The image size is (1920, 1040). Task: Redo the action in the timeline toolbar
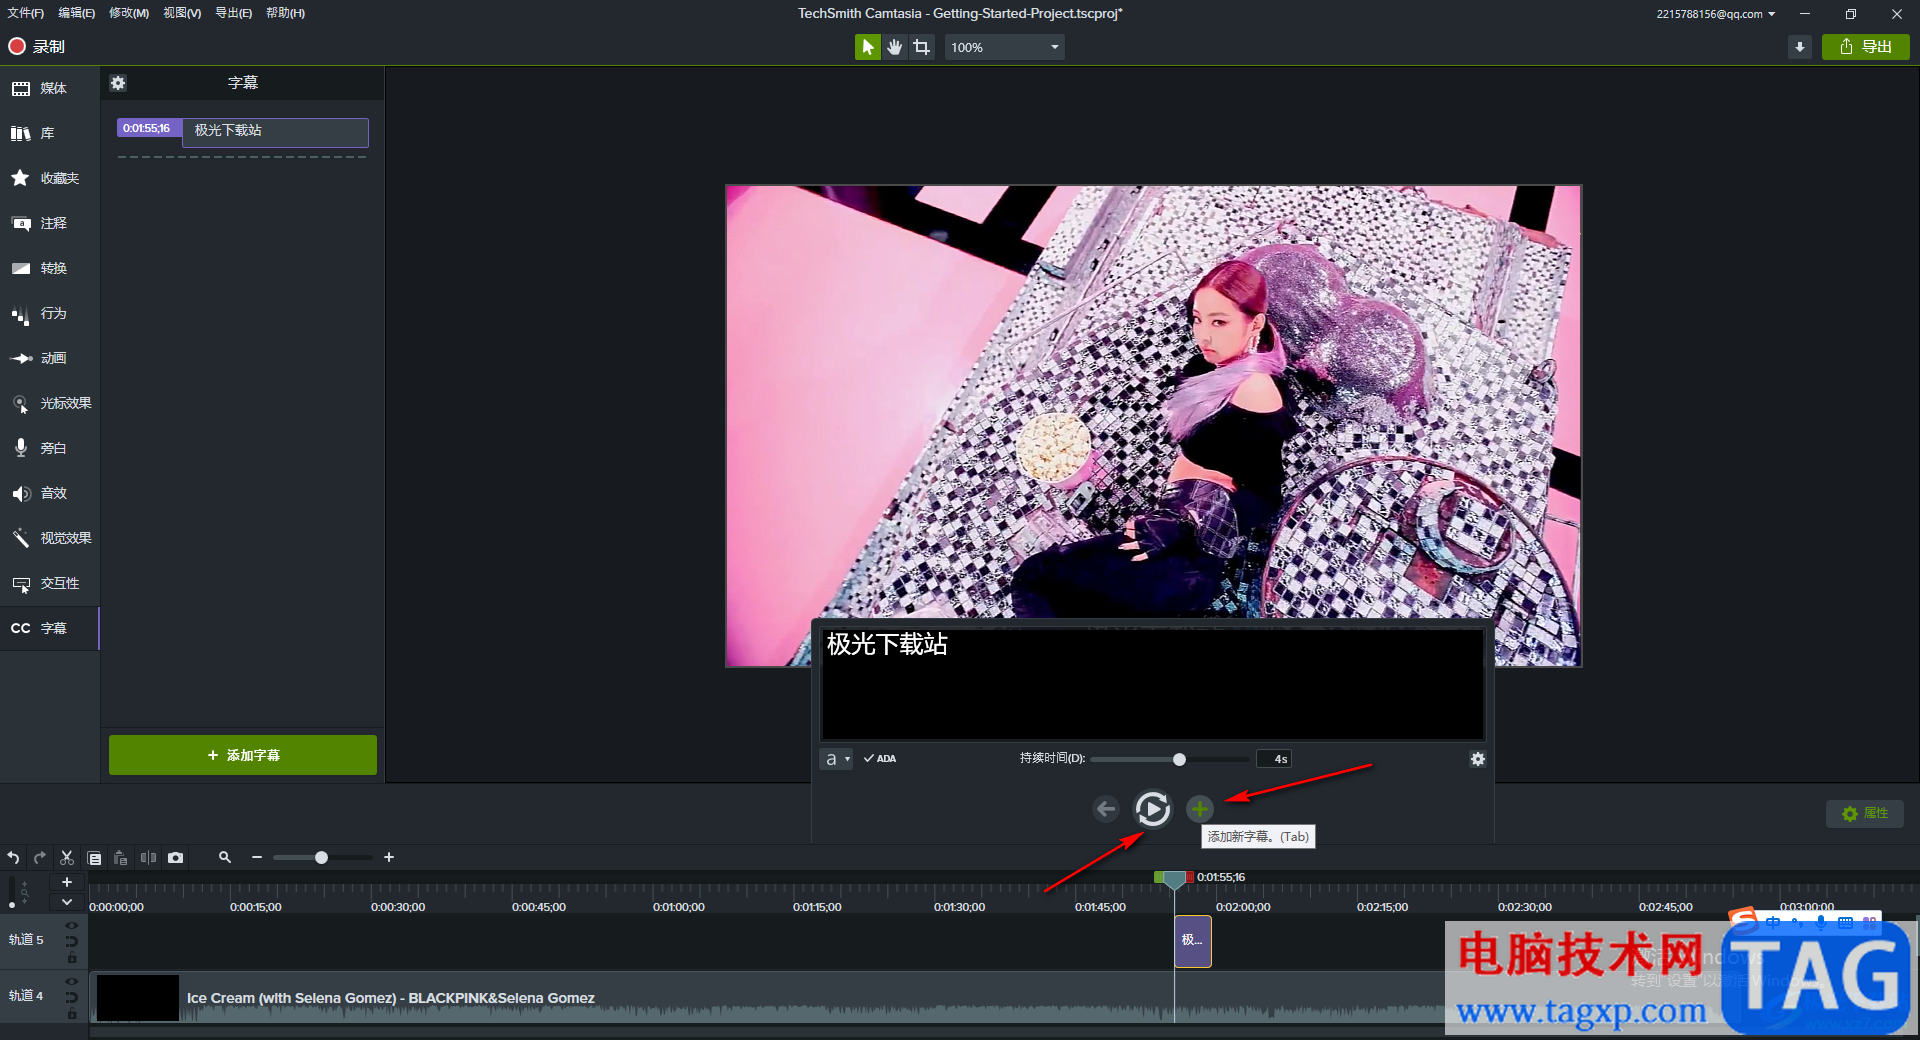[x=40, y=858]
